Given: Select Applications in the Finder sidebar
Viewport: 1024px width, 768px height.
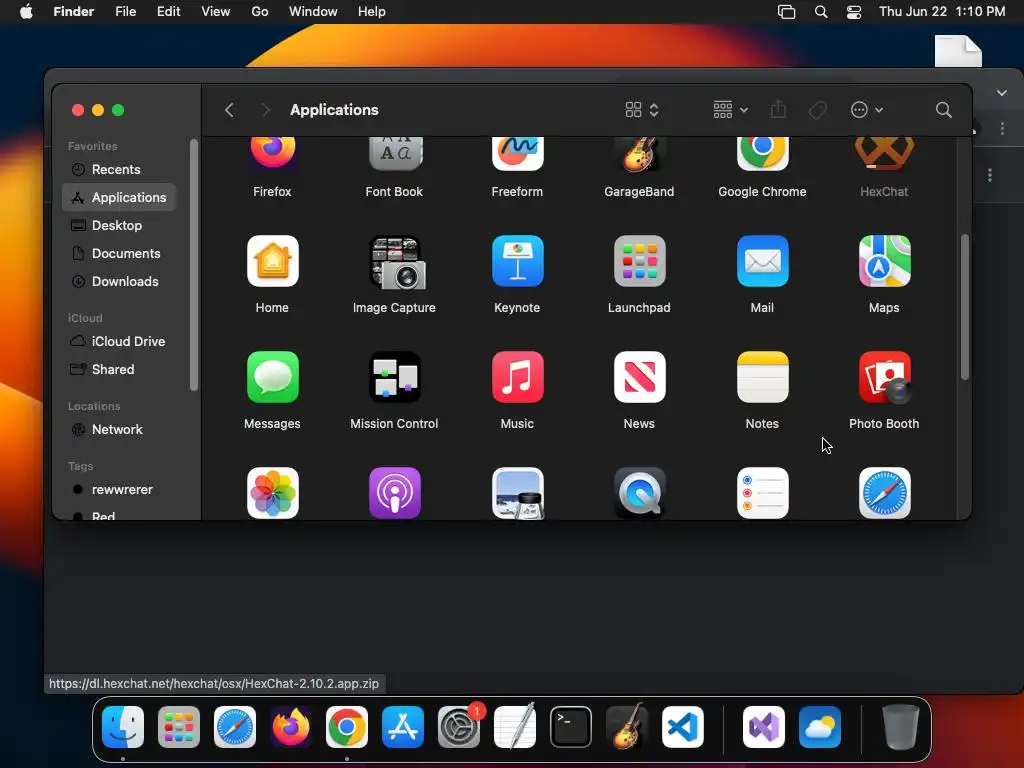Looking at the screenshot, I should [119, 197].
